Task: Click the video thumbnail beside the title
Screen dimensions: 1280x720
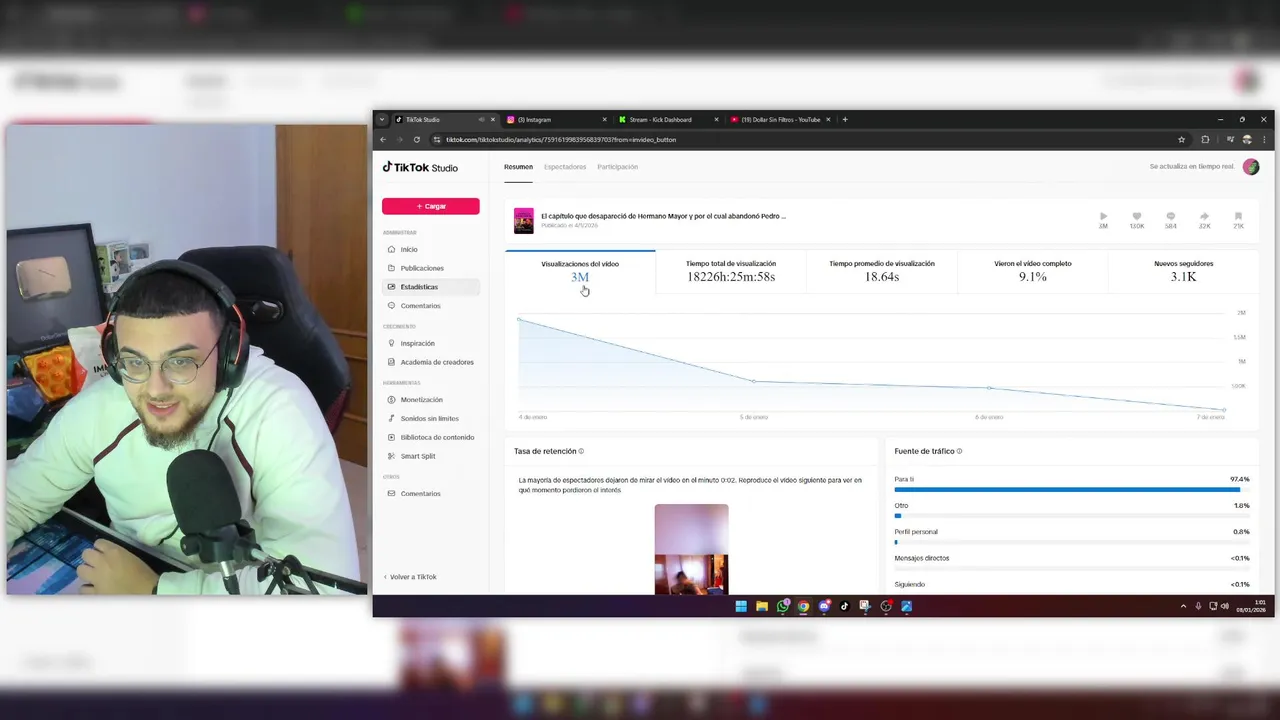Action: 524,220
